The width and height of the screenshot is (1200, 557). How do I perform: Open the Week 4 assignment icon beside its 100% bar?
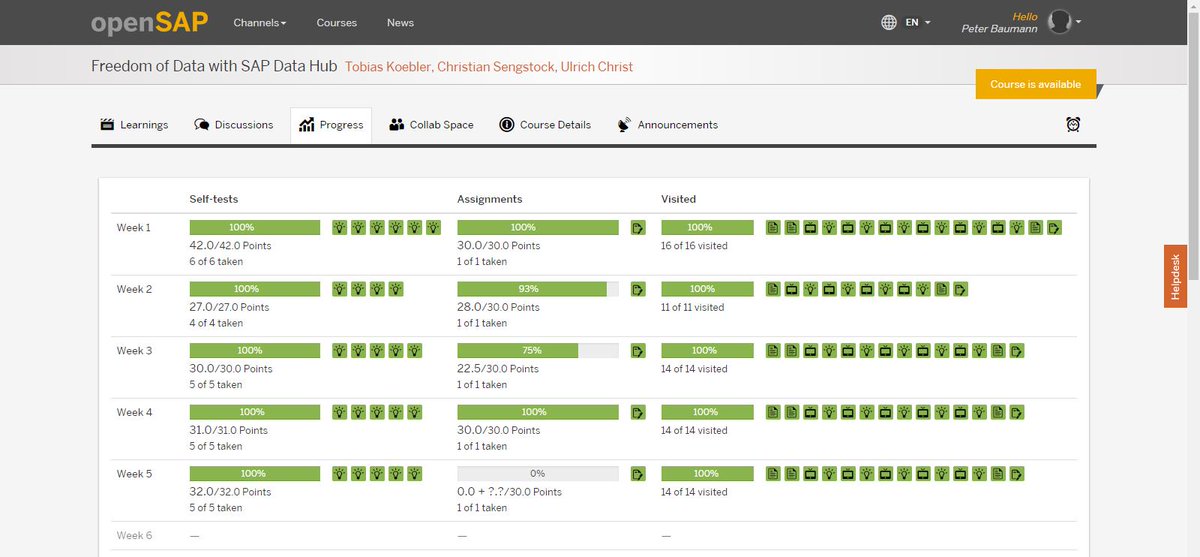point(638,412)
